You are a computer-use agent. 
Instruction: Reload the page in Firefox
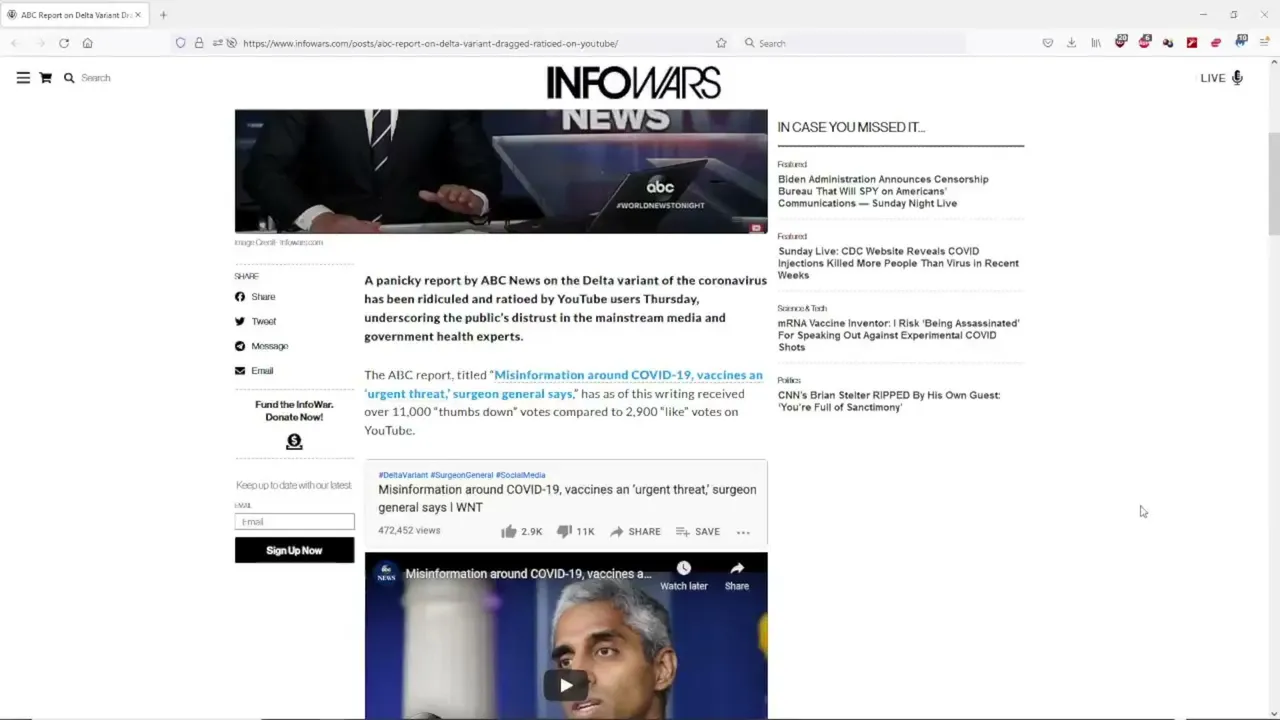click(64, 43)
